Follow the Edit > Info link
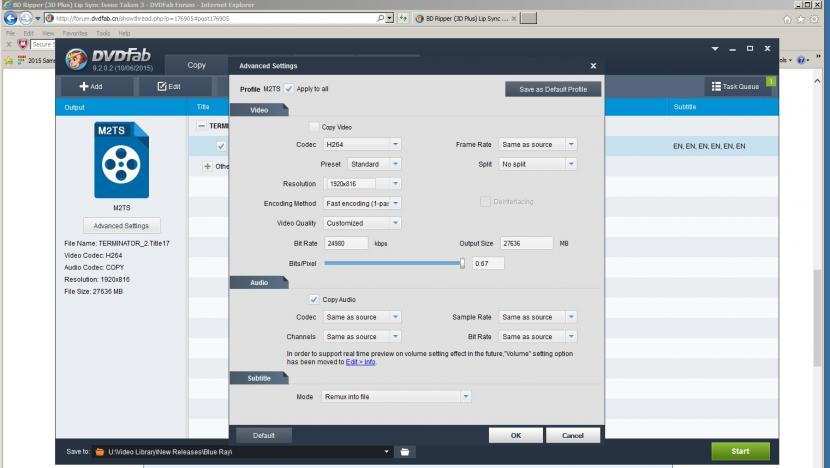This screenshot has height=468, width=830. 361,362
